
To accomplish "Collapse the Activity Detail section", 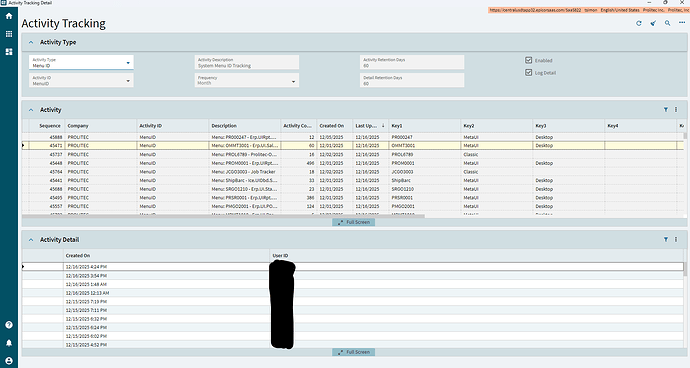I will point(31,240).
